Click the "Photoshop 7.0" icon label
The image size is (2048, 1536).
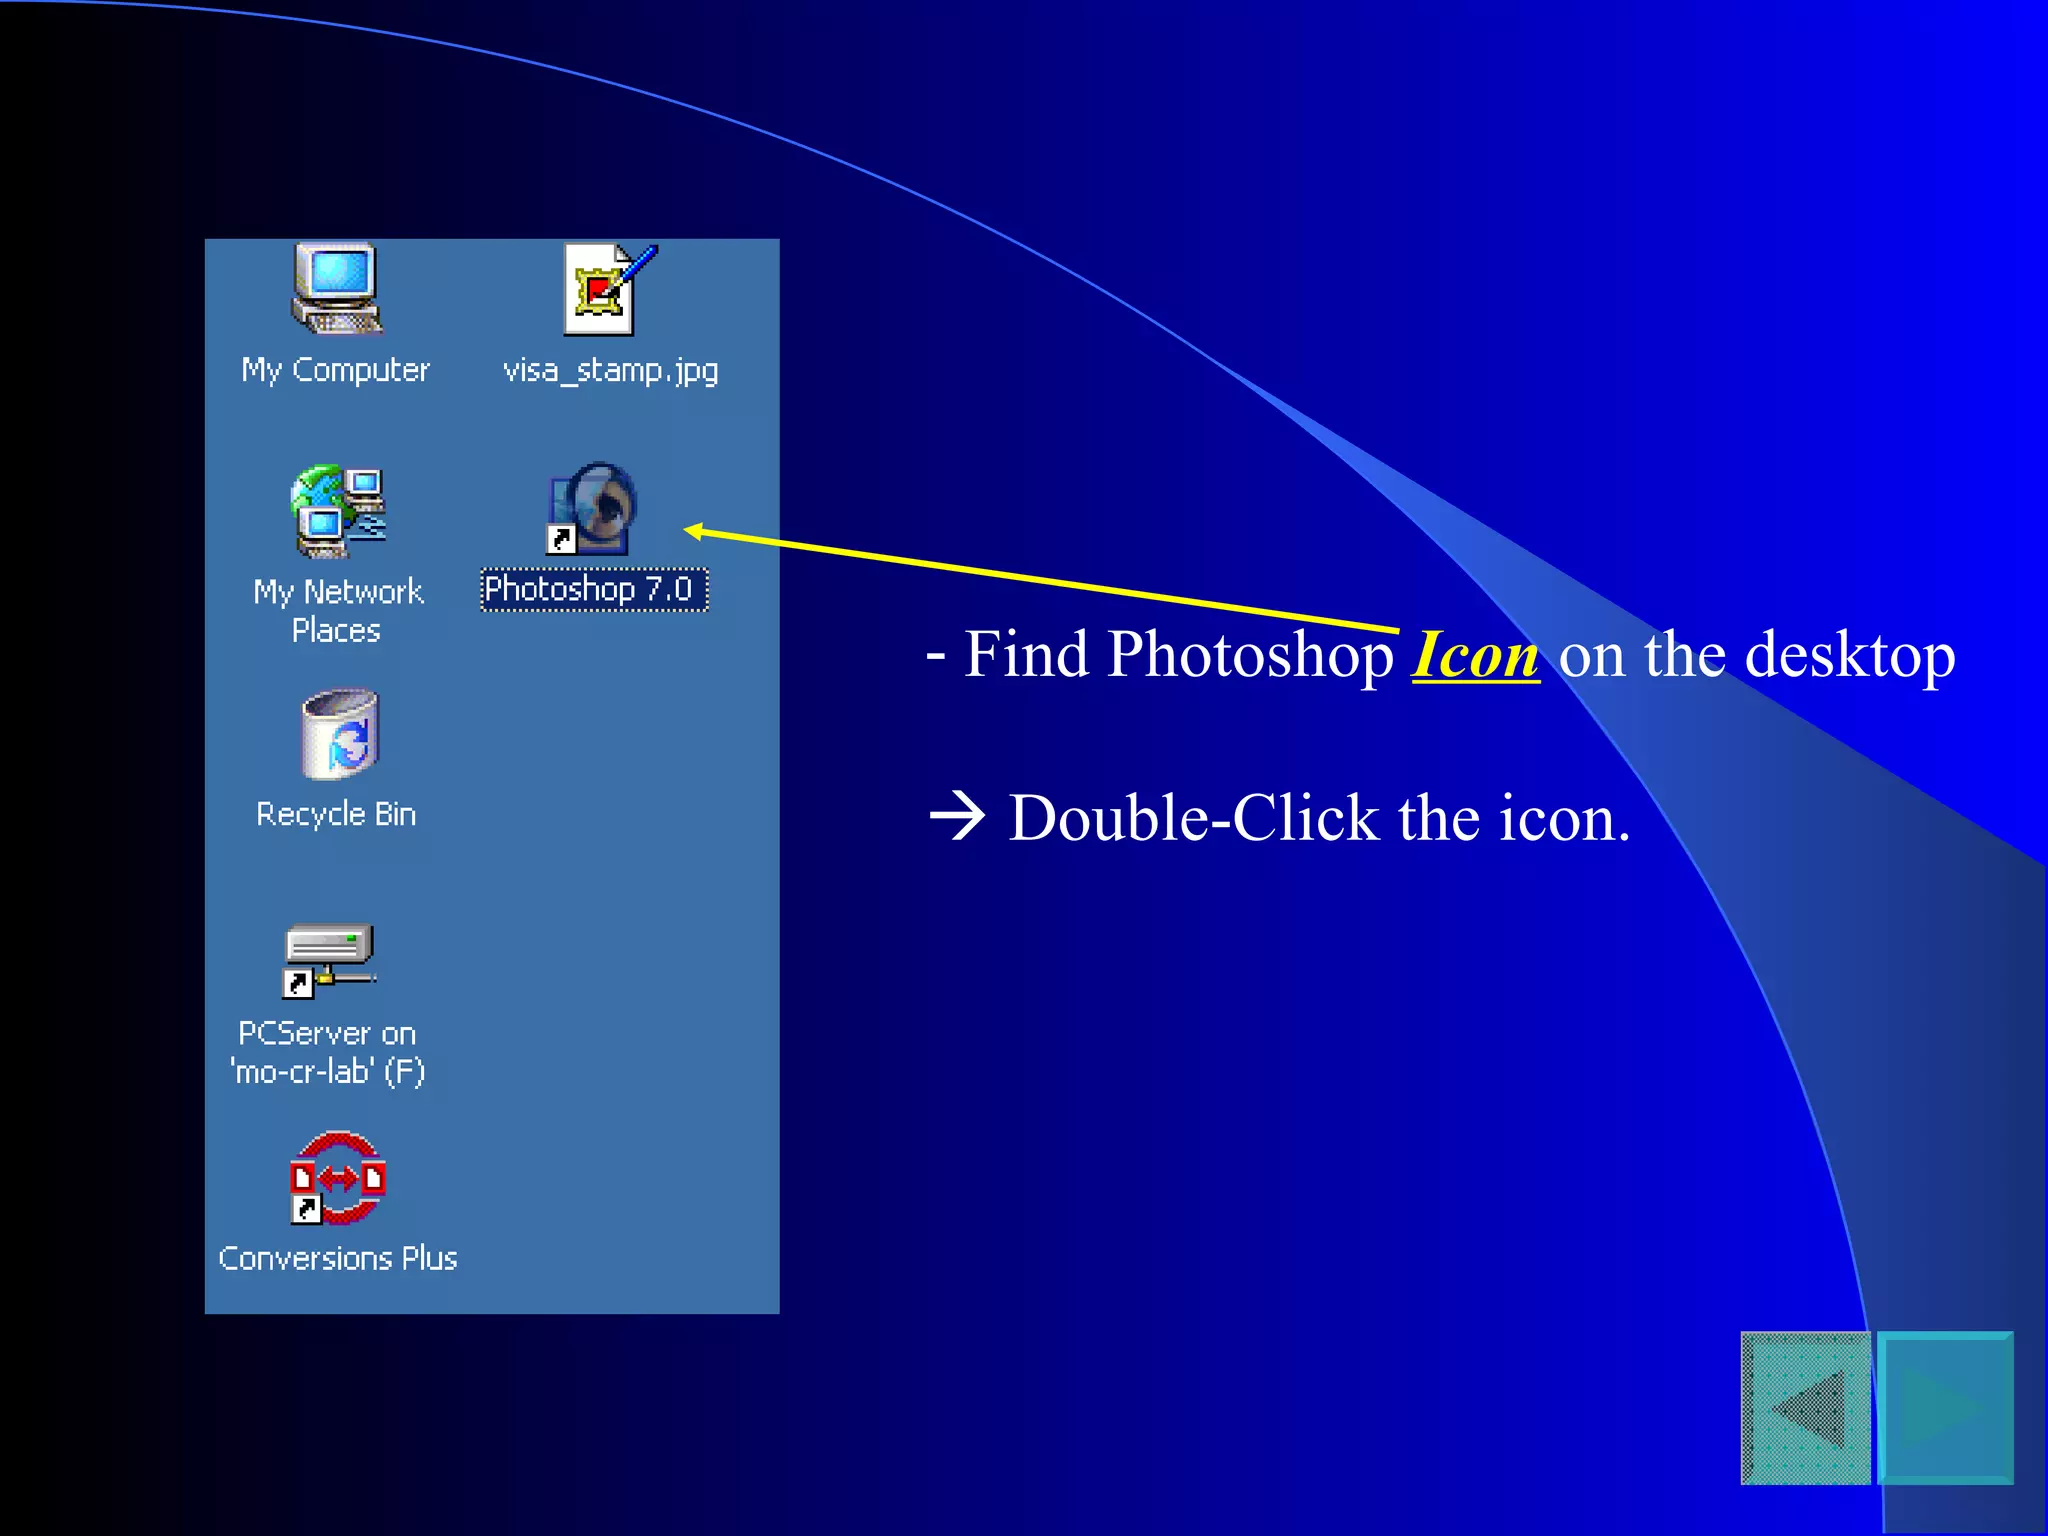(x=594, y=589)
